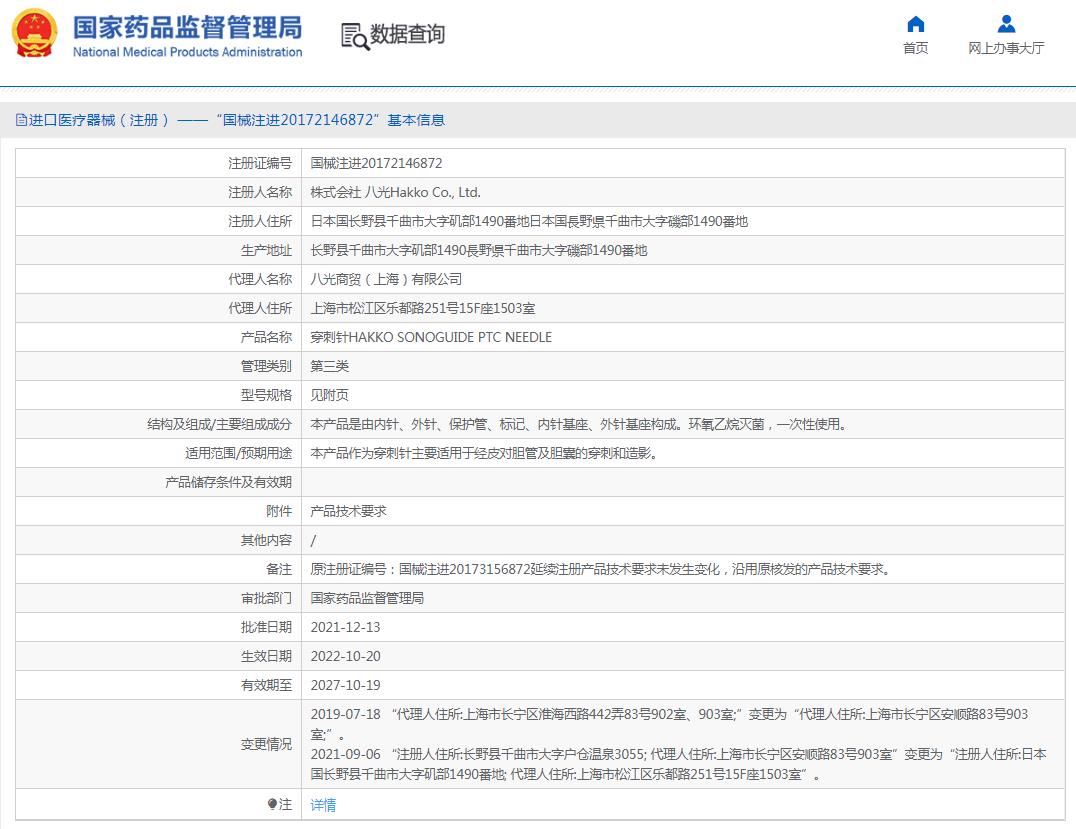Viewport: 1076px width, 829px height.
Task: Click the structure composition description text
Action: pos(578,424)
